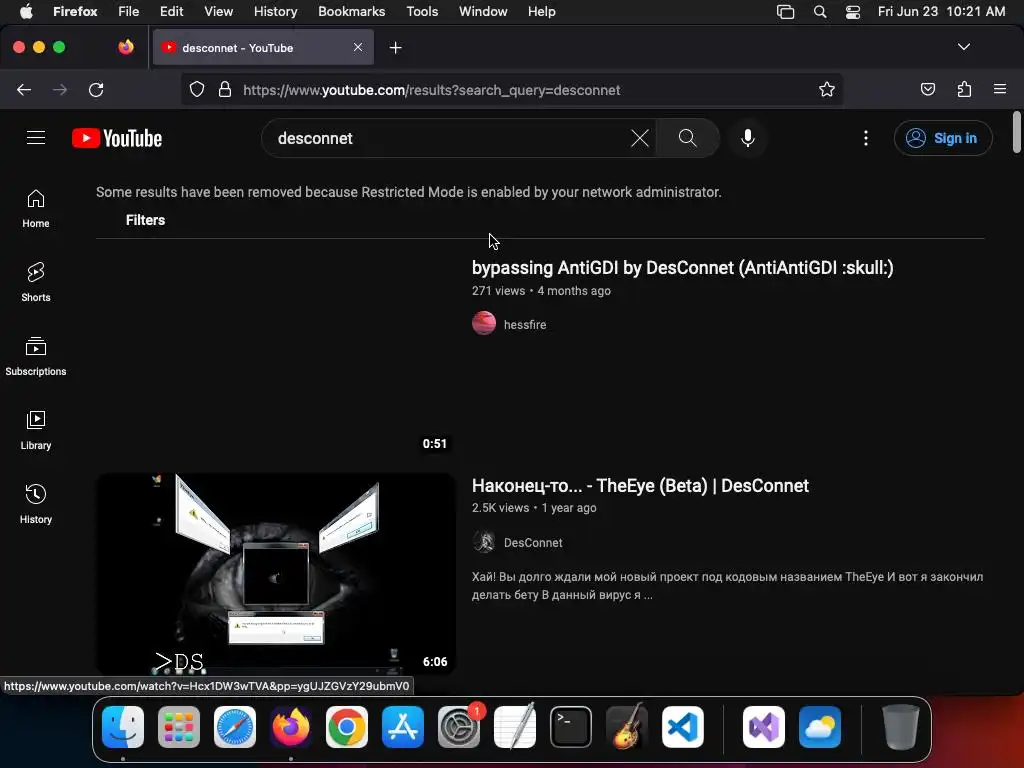Run search with the magnifier button
Screen dimensions: 1024x768
pos(688,138)
